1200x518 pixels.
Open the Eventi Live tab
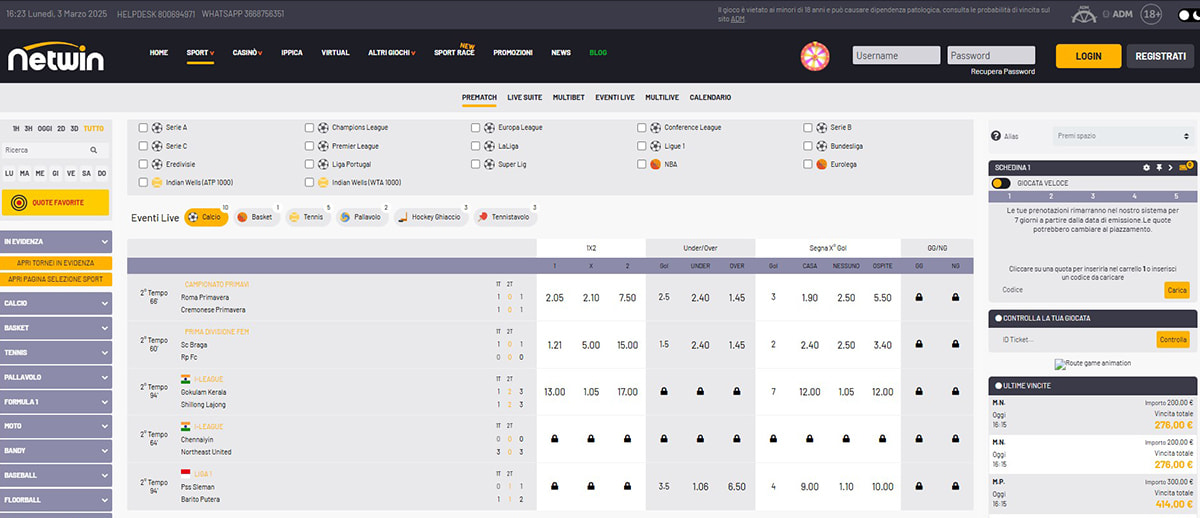(615, 97)
